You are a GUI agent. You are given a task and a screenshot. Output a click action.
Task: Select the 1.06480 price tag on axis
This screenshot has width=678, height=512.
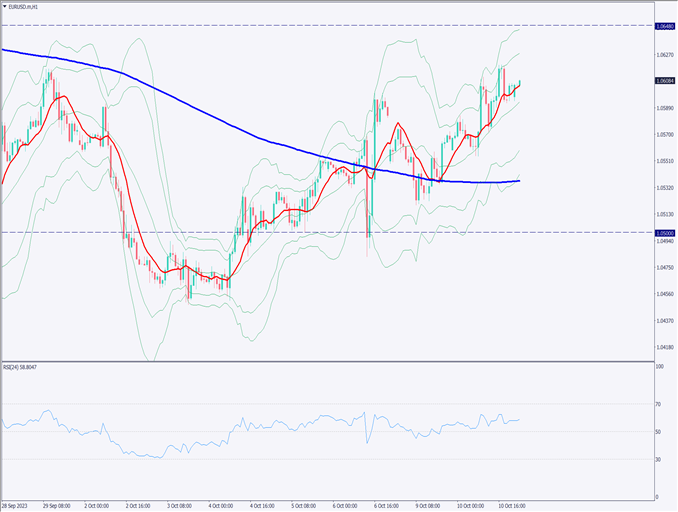[x=664, y=25]
